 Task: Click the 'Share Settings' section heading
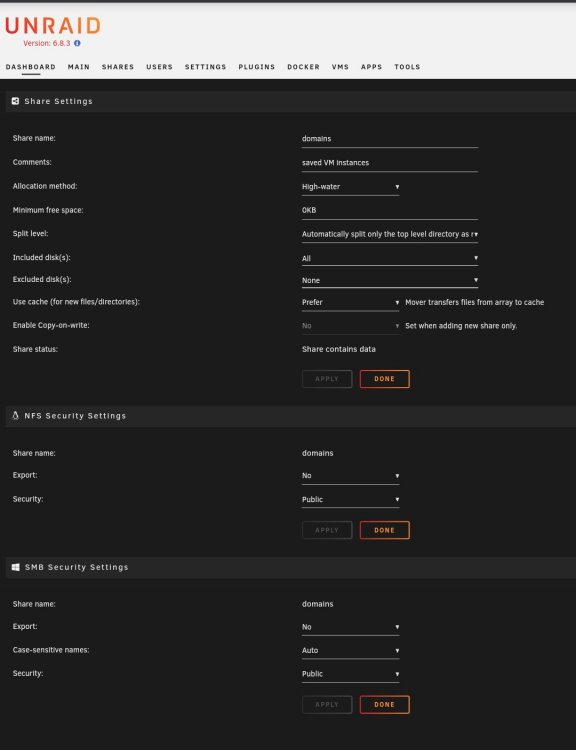[58, 101]
